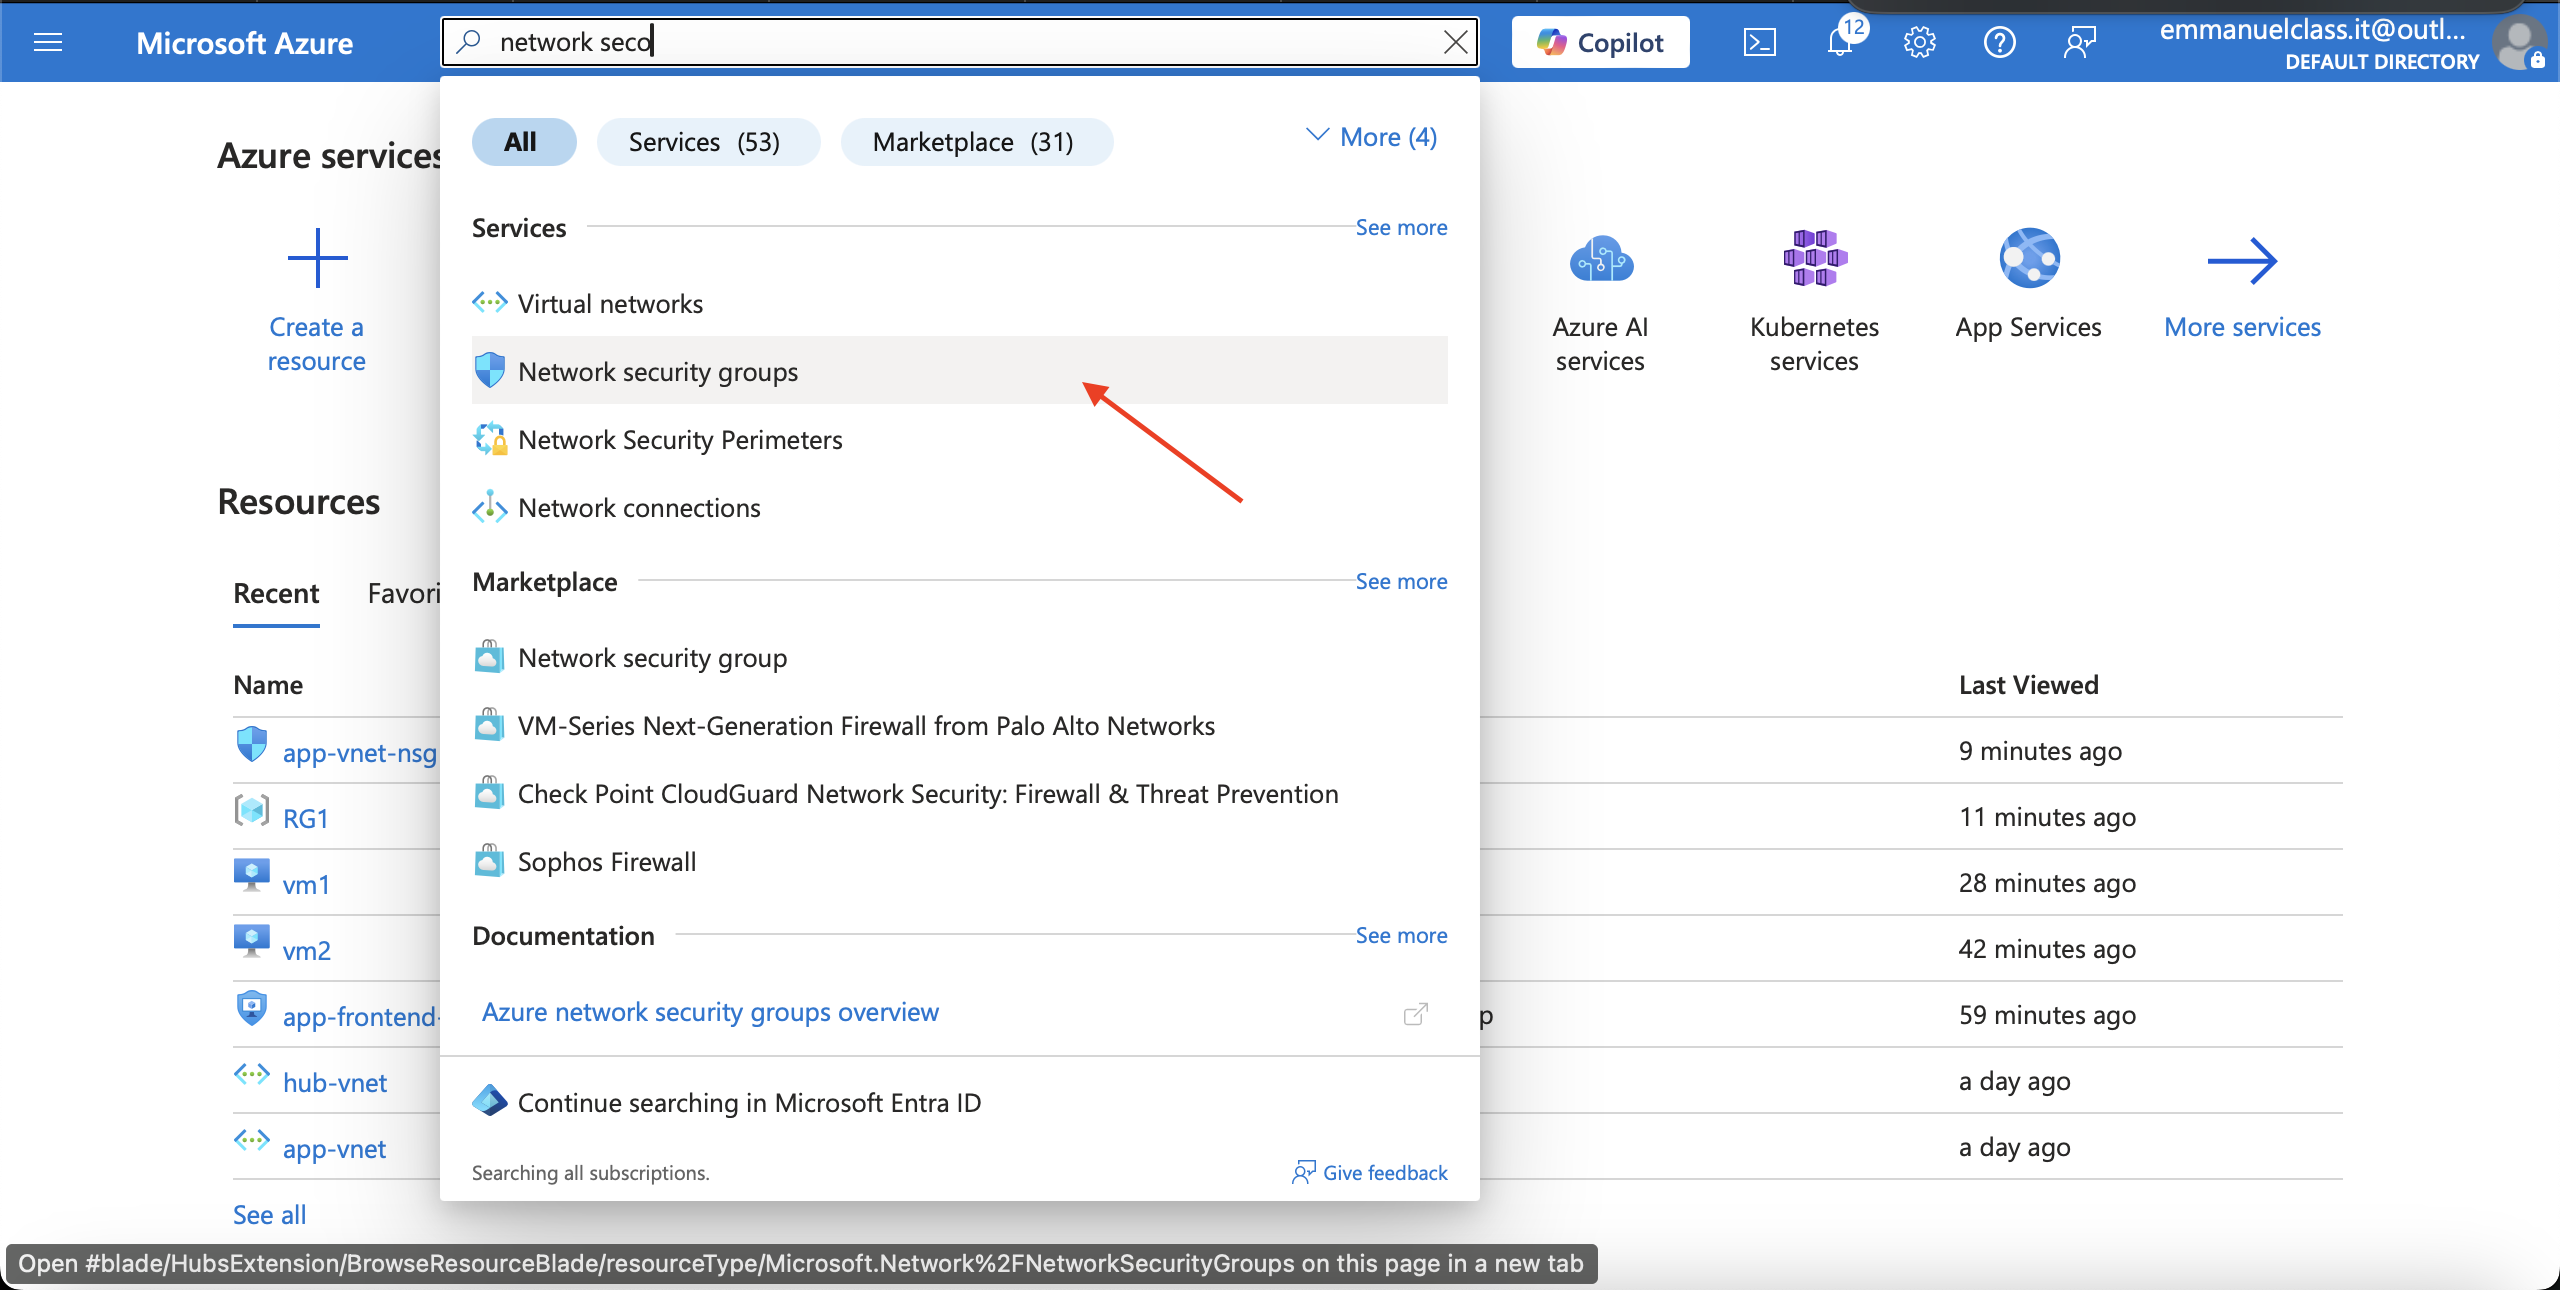The image size is (2560, 1290).
Task: Open Azure network security groups overview doc
Action: (710, 1012)
